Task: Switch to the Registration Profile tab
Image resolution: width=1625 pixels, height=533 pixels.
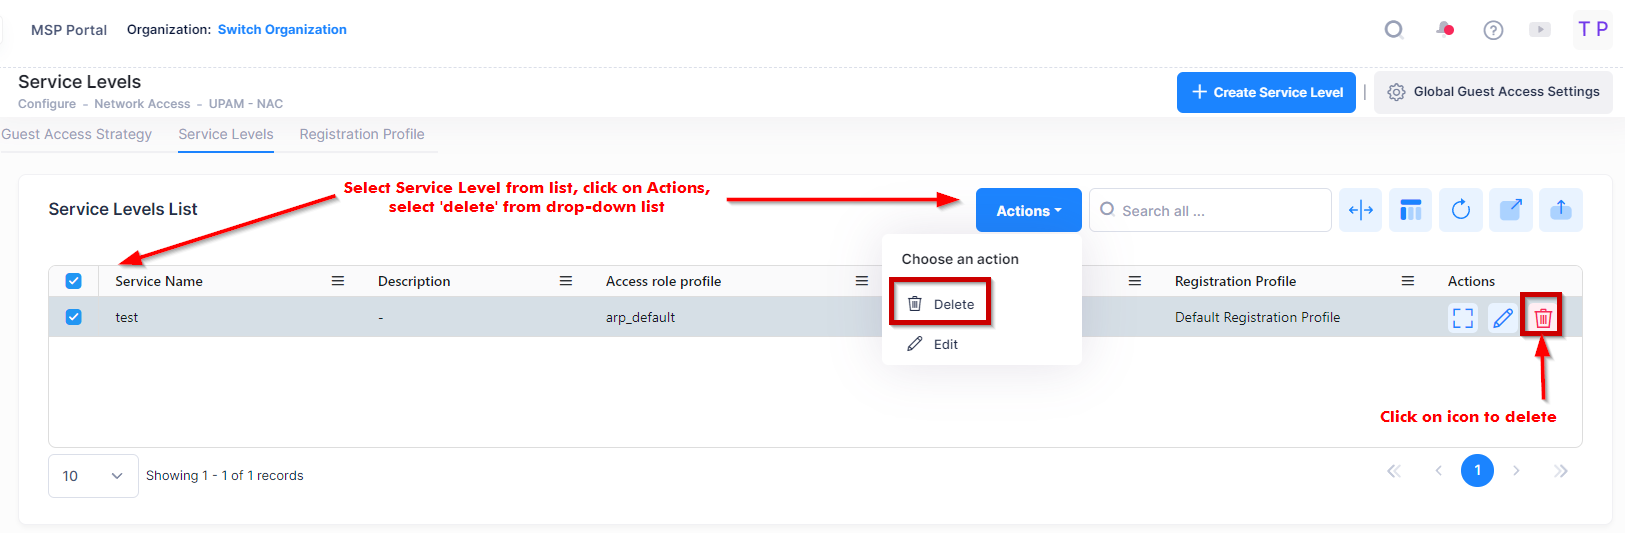Action: [361, 134]
